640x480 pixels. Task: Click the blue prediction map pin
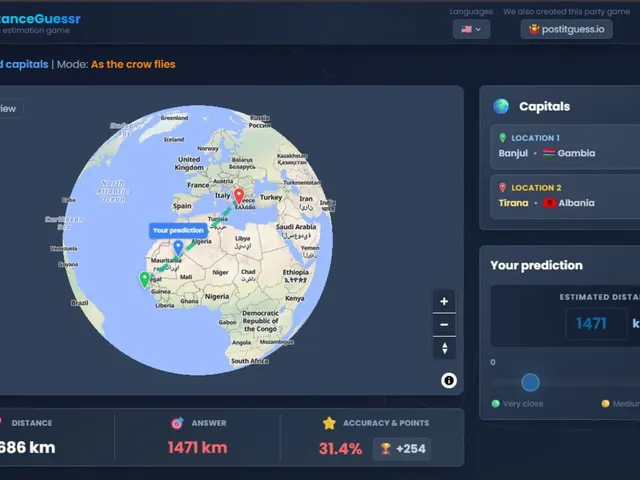click(178, 248)
